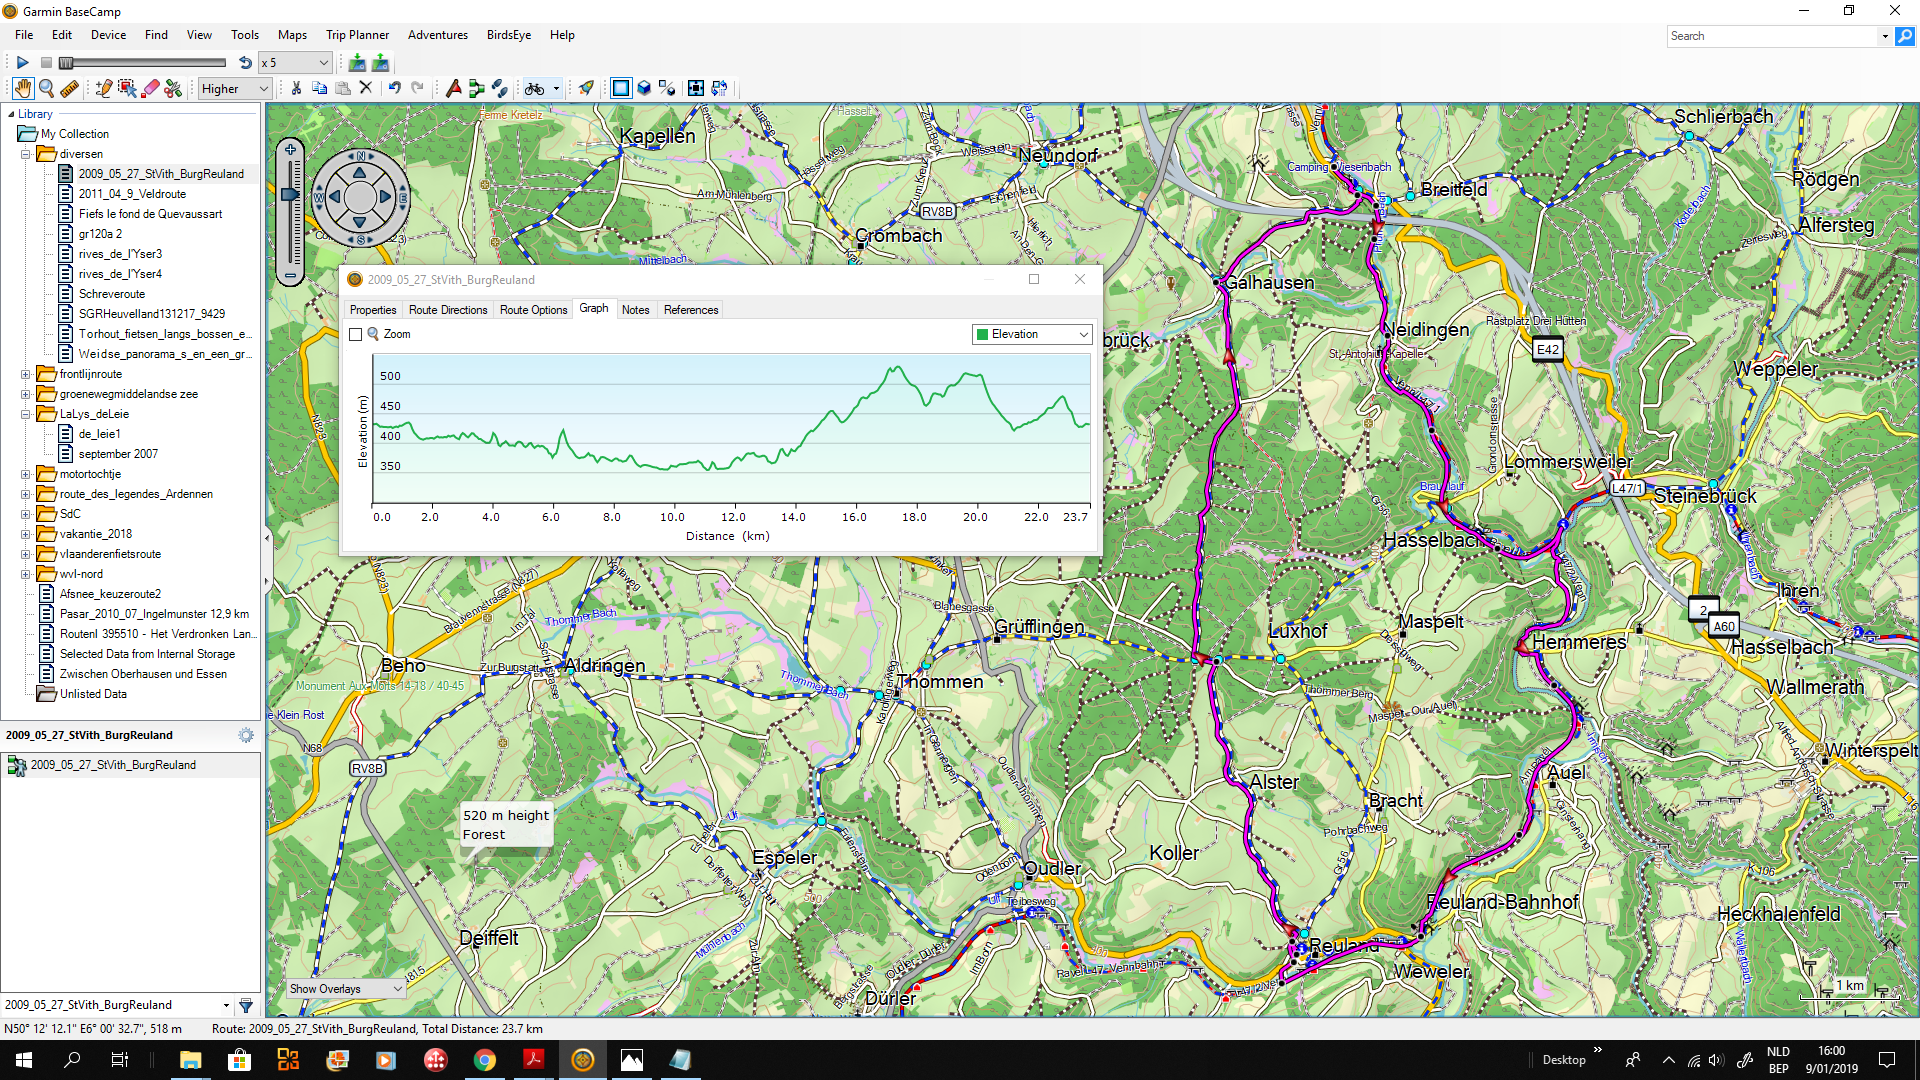The width and height of the screenshot is (1920, 1080).
Task: Select the Erase tool
Action: (x=151, y=88)
